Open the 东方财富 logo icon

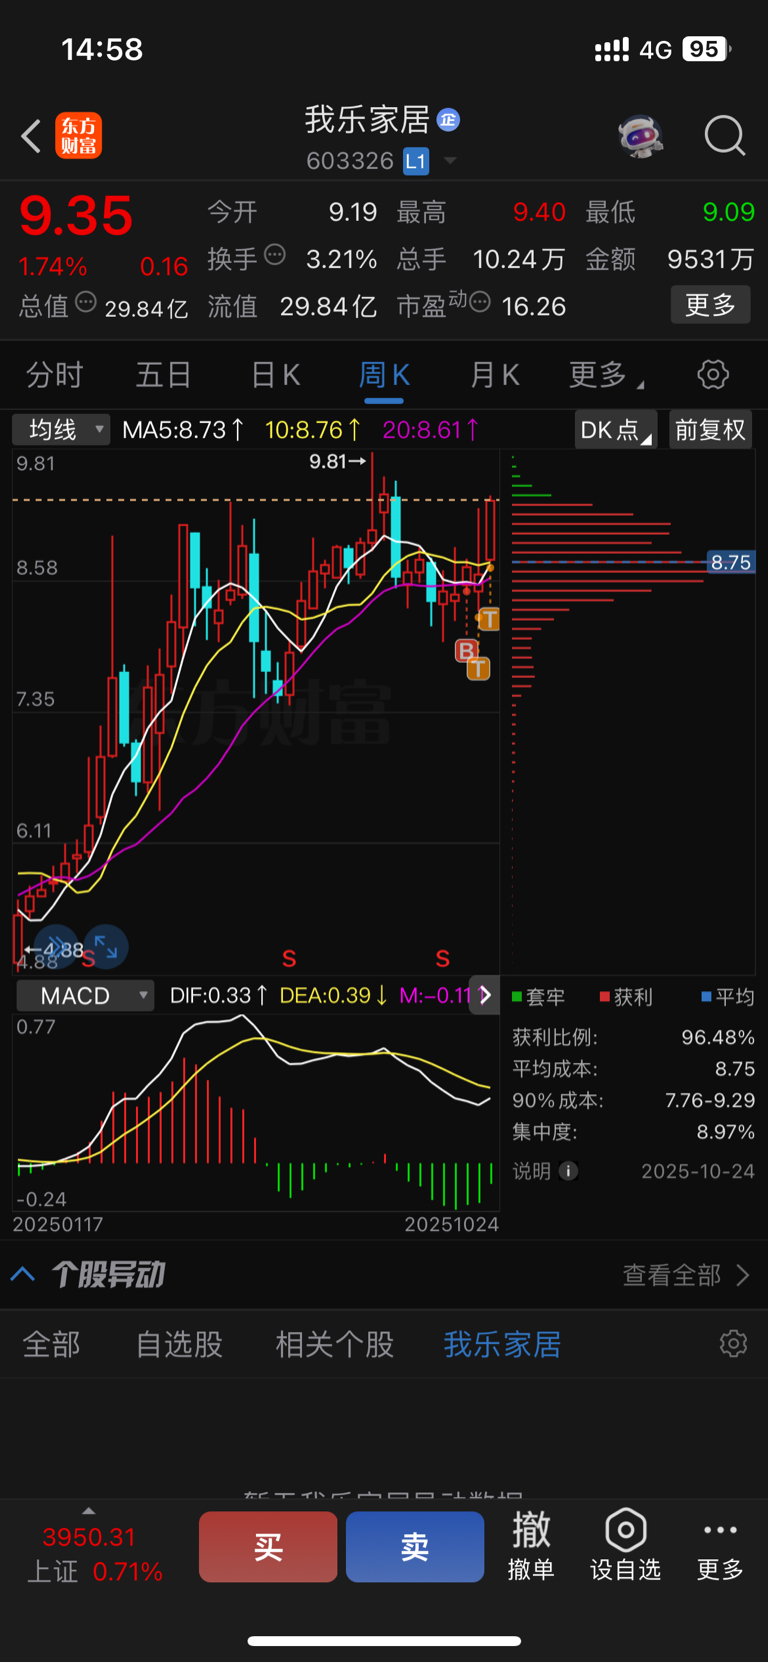coord(78,136)
